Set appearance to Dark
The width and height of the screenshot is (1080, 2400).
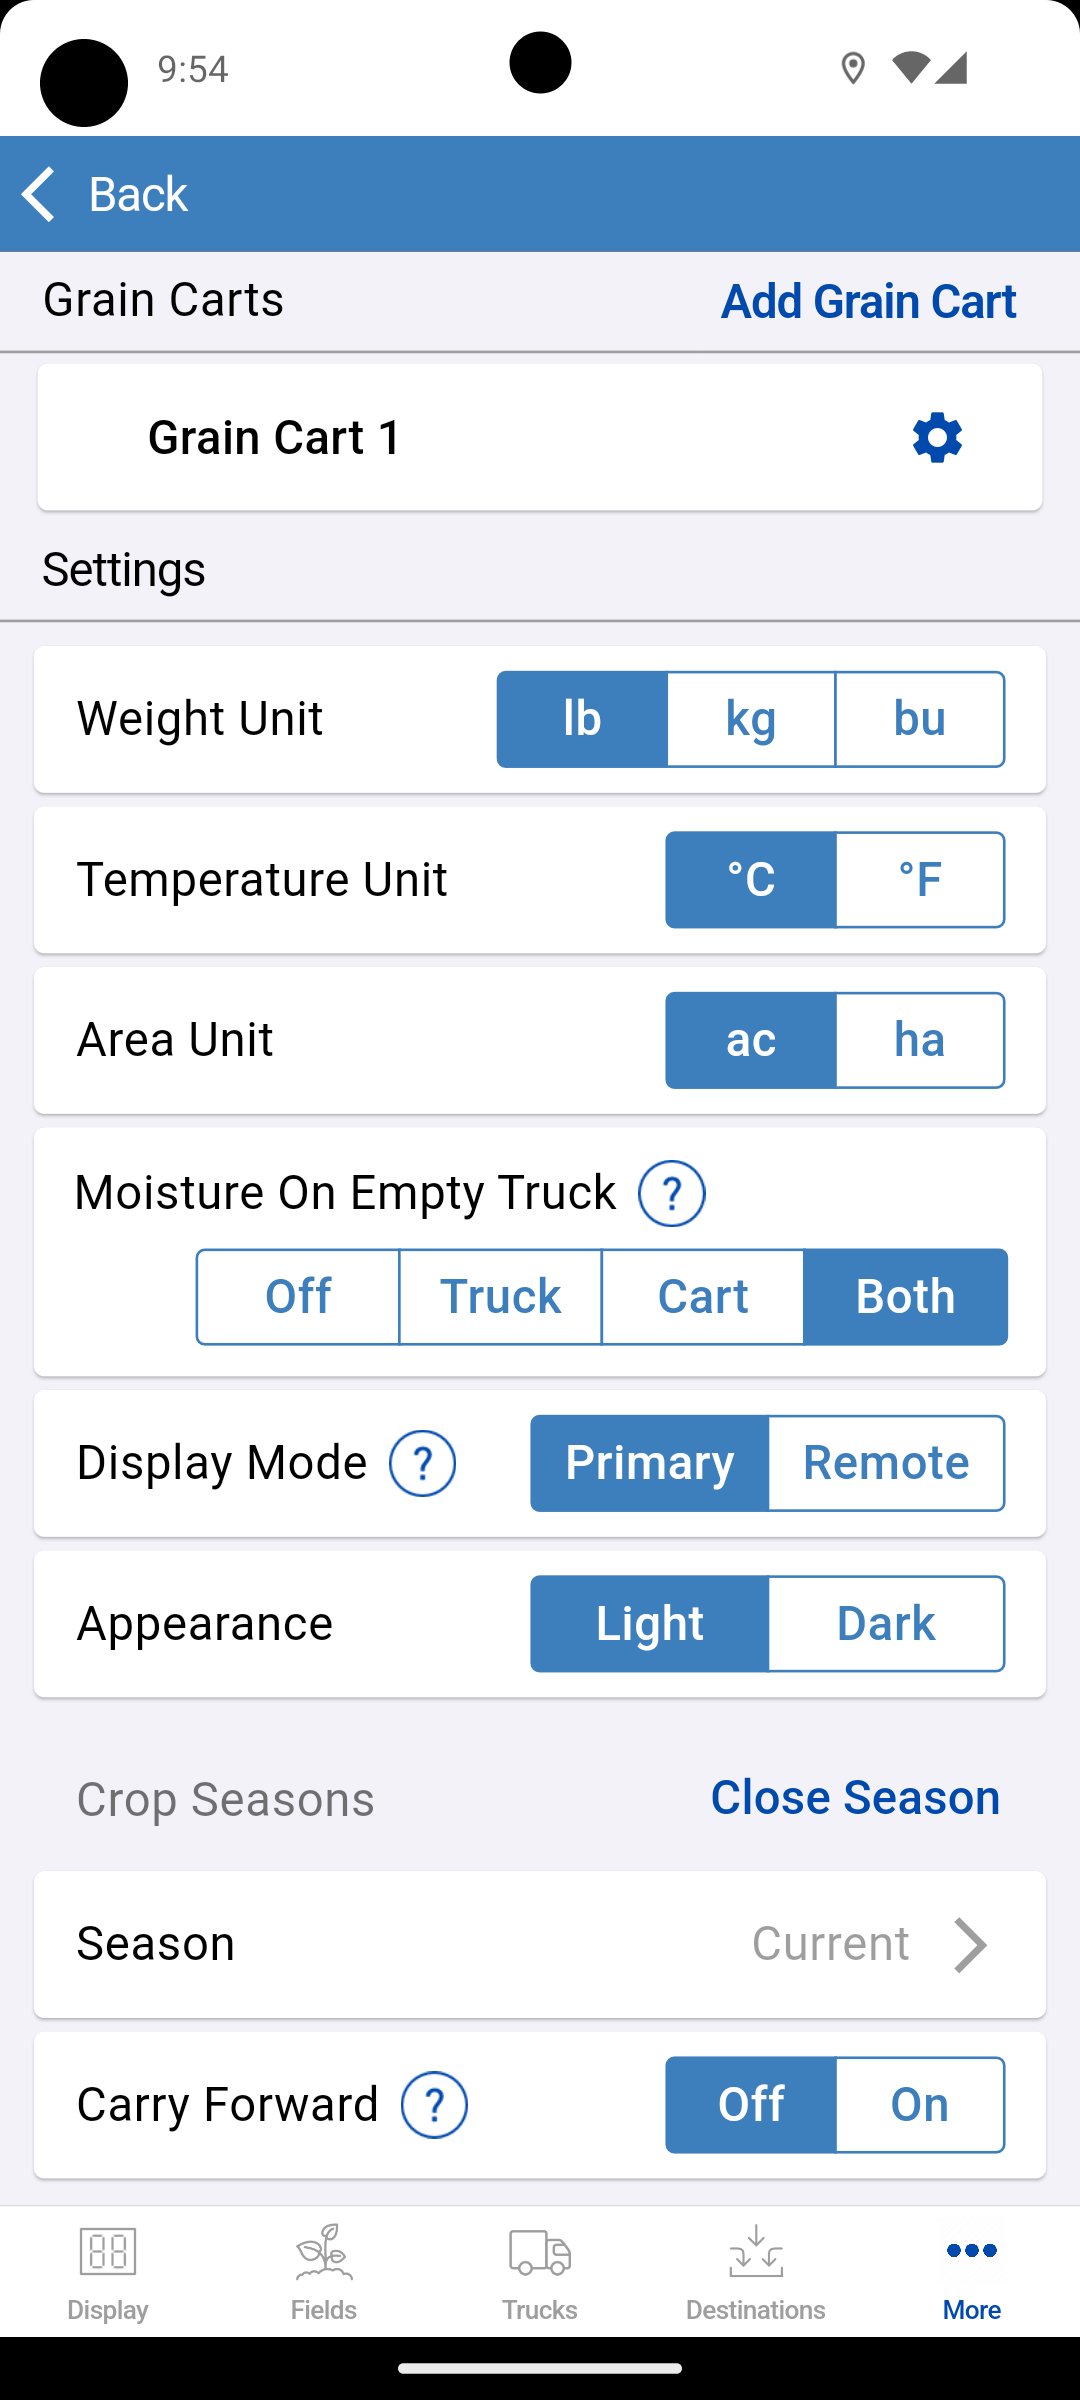[886, 1624]
